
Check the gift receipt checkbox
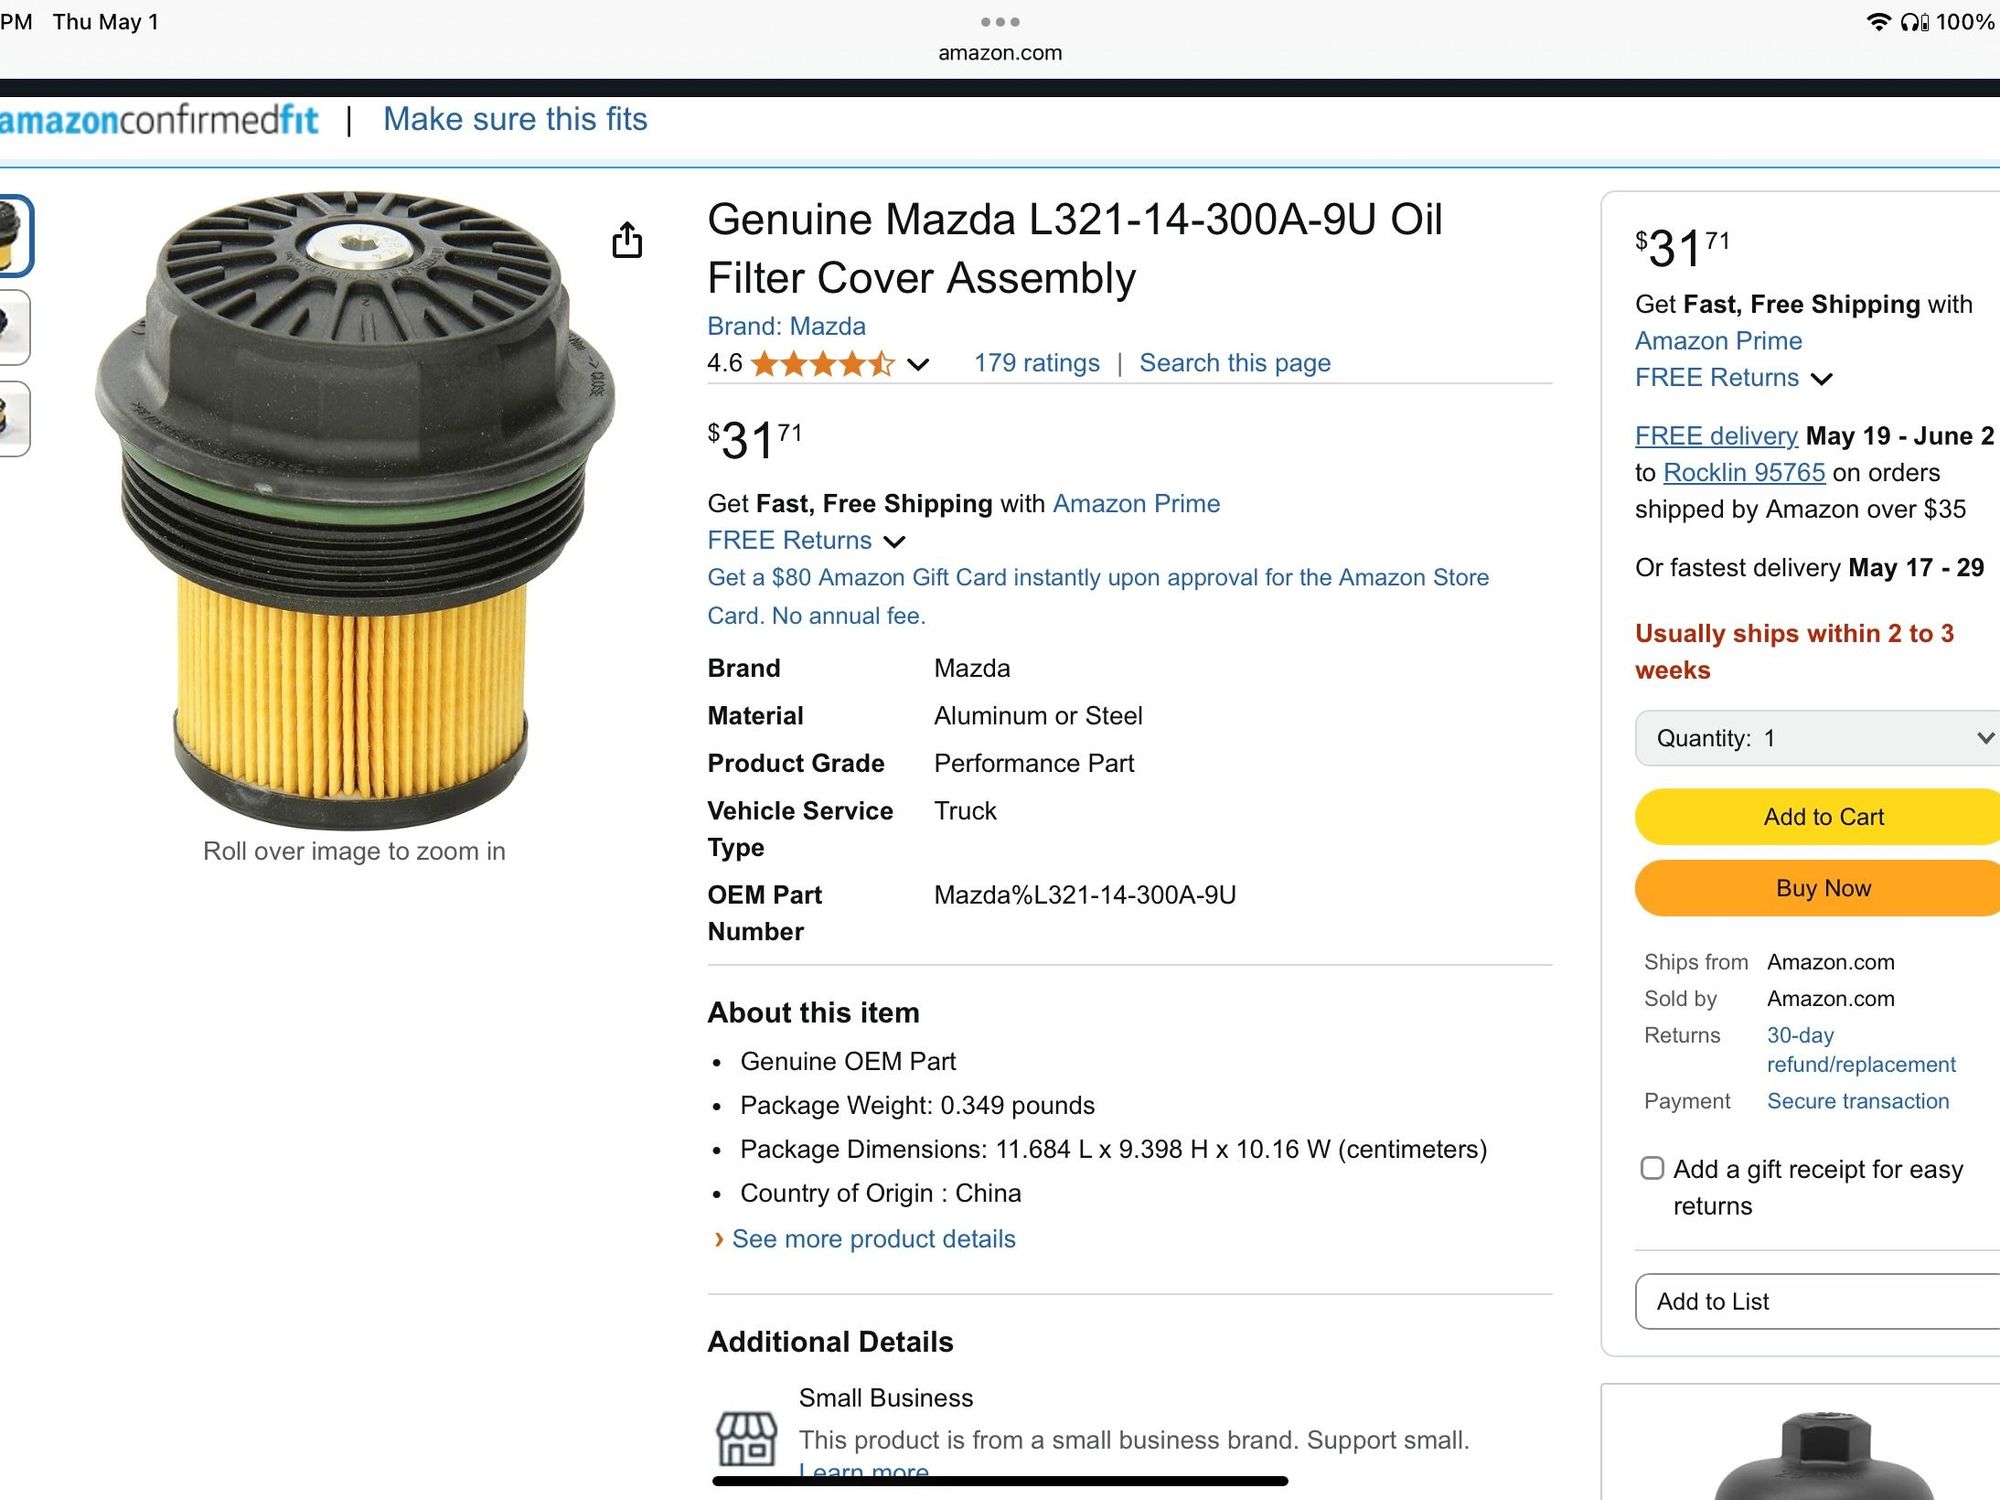pyautogui.click(x=1652, y=1168)
